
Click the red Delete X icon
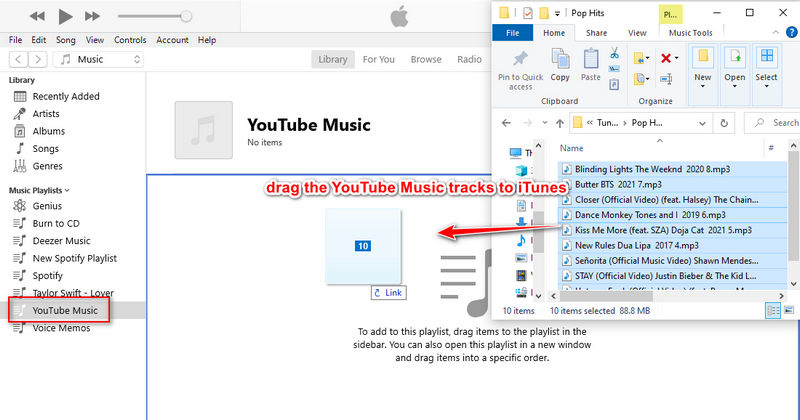(666, 58)
